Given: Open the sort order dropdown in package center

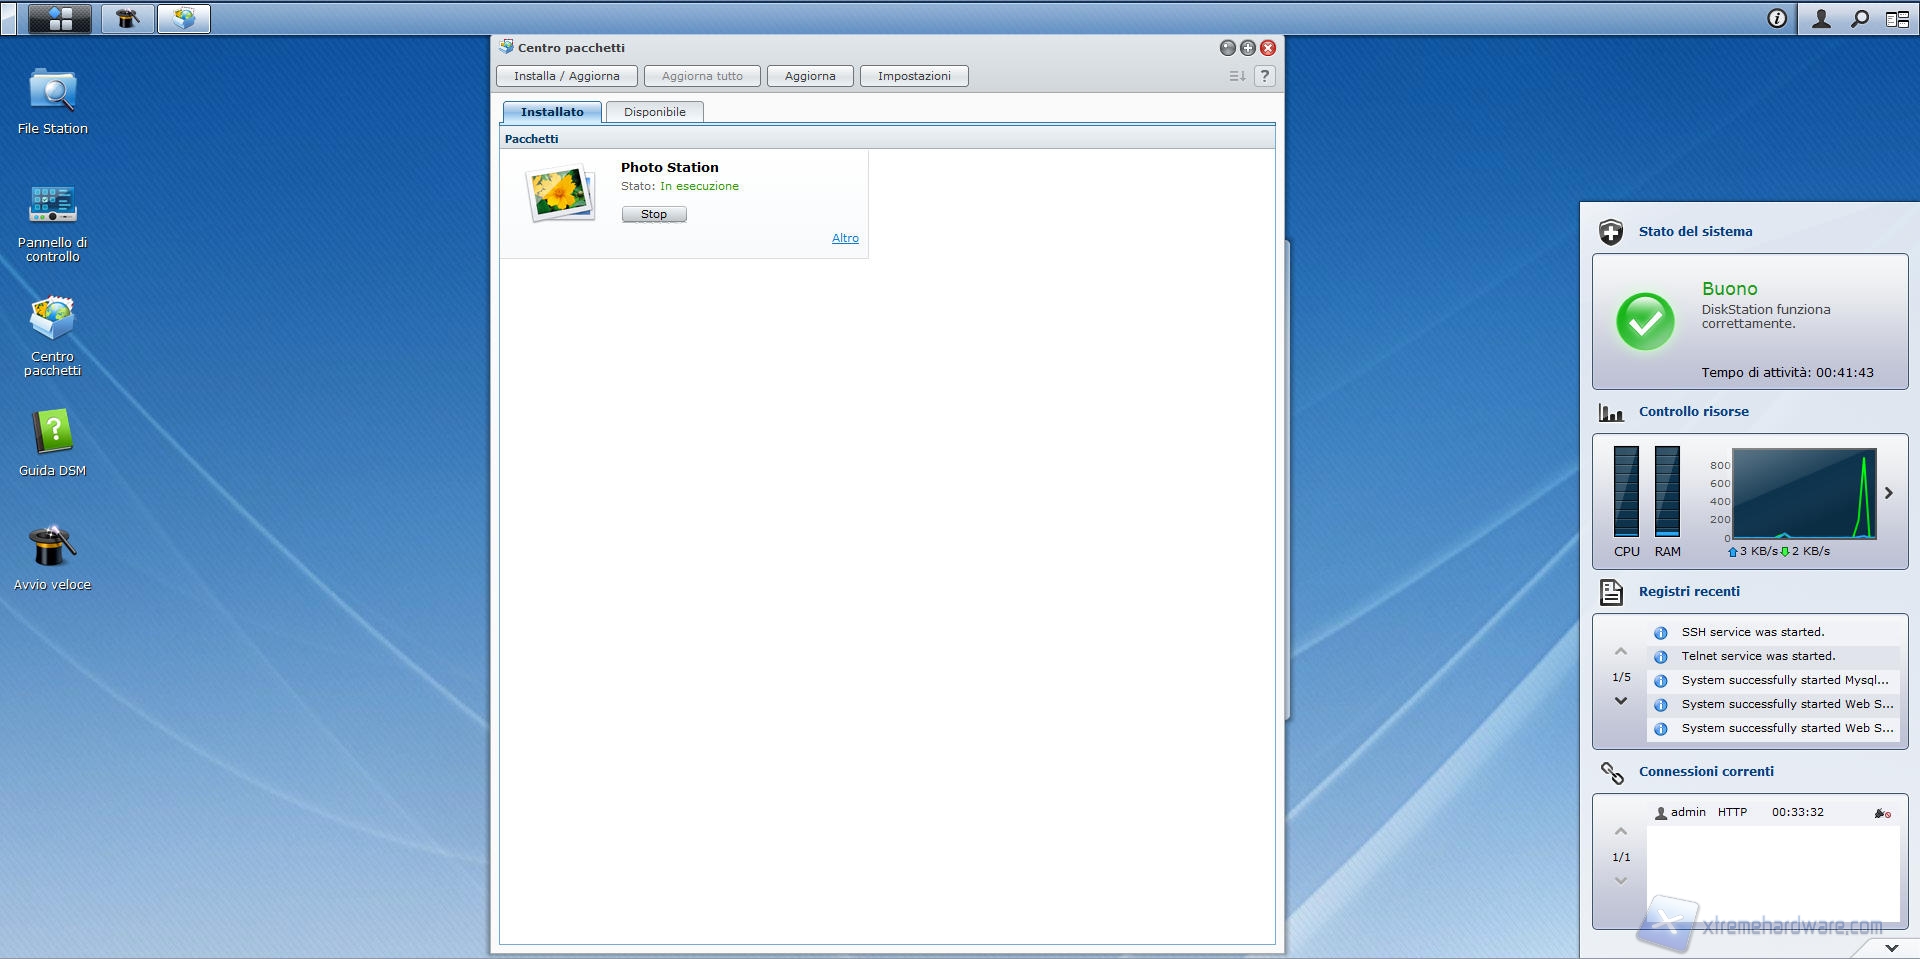Looking at the screenshot, I should pyautogui.click(x=1237, y=76).
